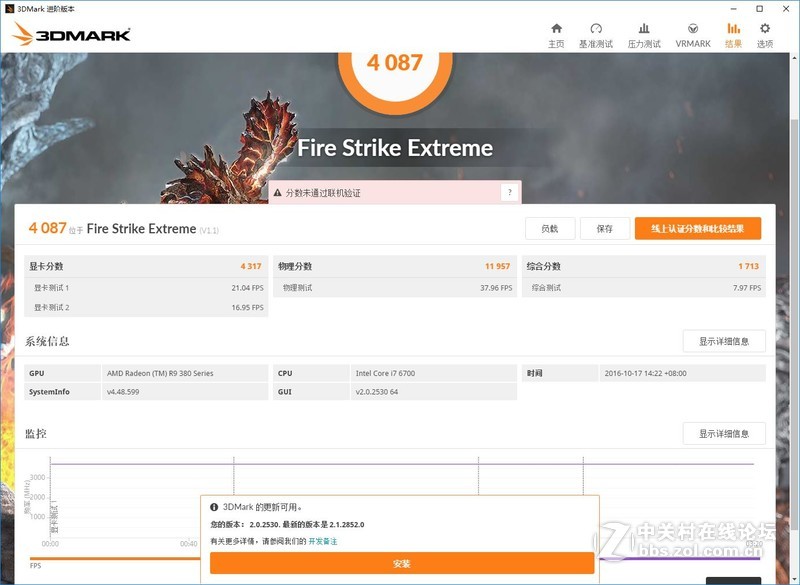
Task: Click the 4 087 score circle
Action: [x=395, y=62]
